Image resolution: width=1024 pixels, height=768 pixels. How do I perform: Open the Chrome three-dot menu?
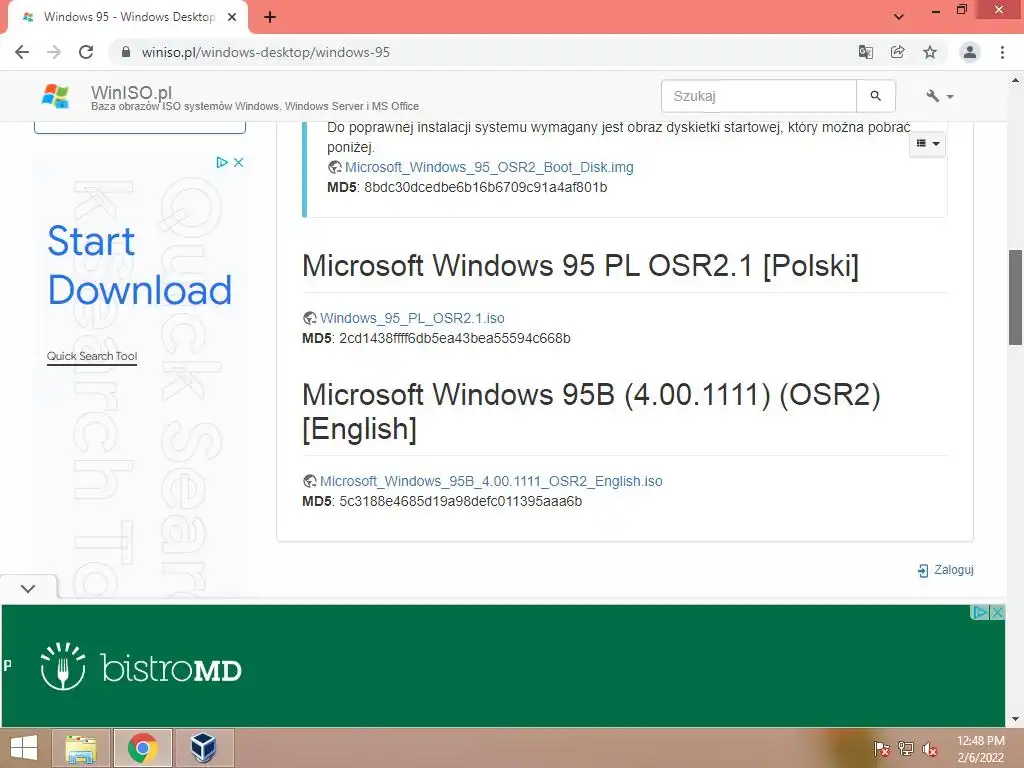1002,52
